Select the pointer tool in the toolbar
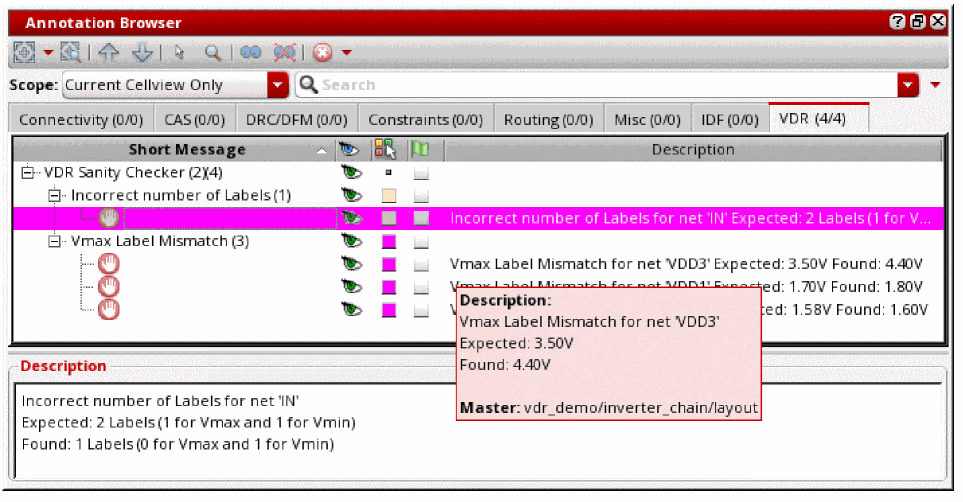 [x=179, y=52]
